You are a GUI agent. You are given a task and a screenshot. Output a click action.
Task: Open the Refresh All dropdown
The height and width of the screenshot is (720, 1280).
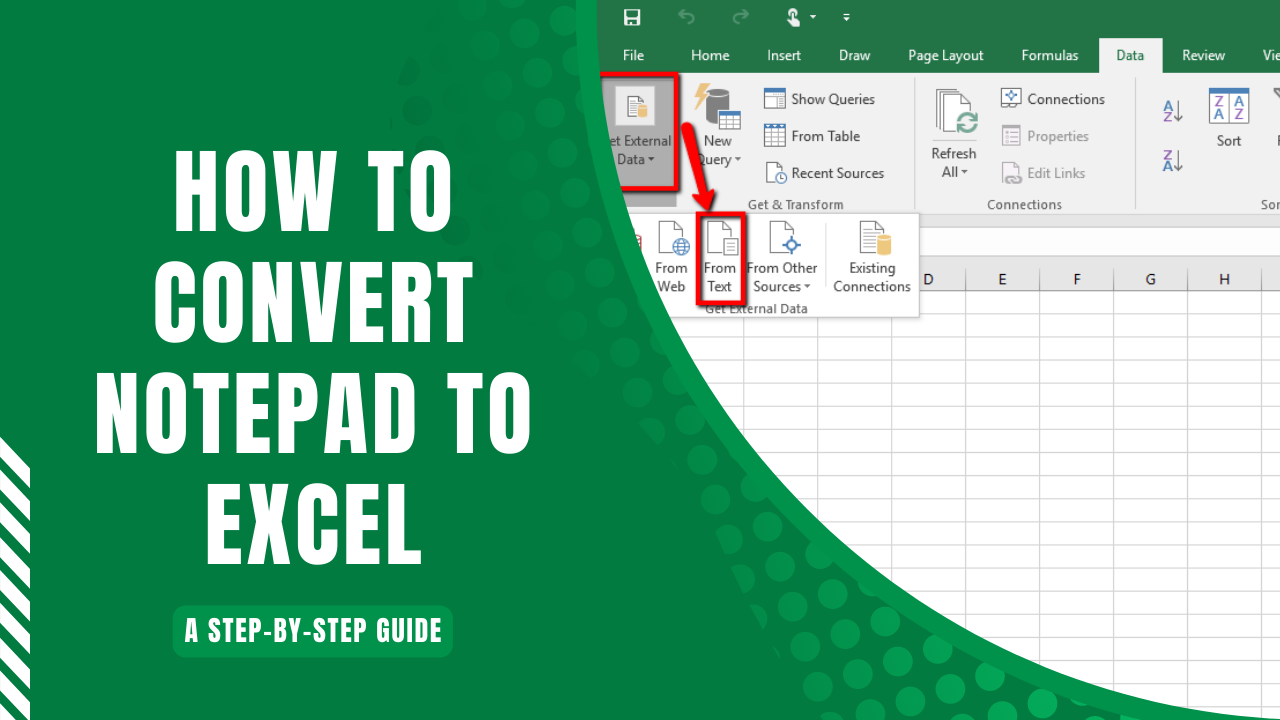click(954, 134)
